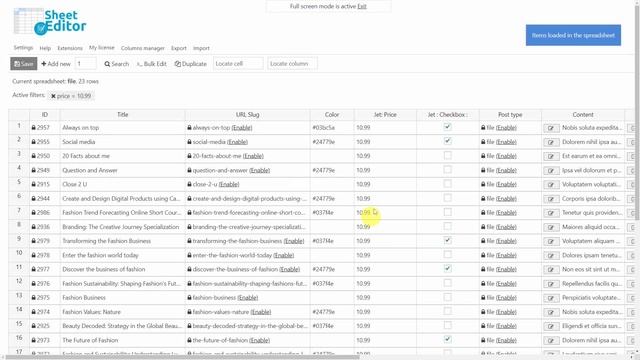Open content editor for Enter the fashion world today
The image size is (640, 360).
(551, 256)
